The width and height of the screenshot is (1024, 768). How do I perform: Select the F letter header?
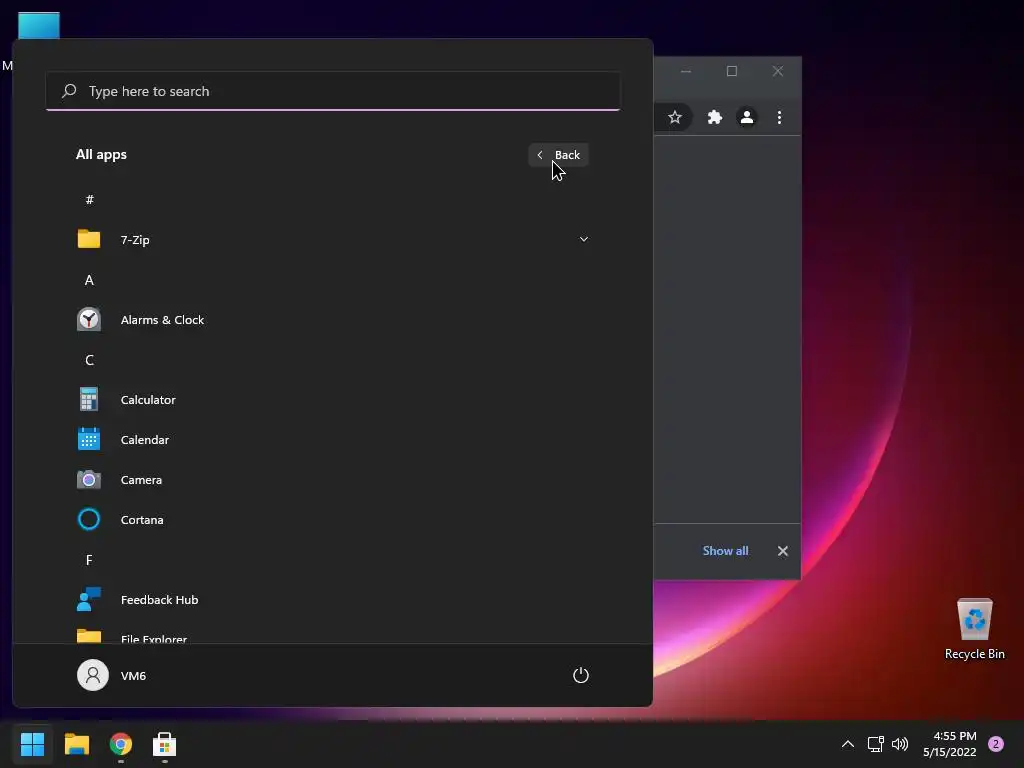[89, 560]
